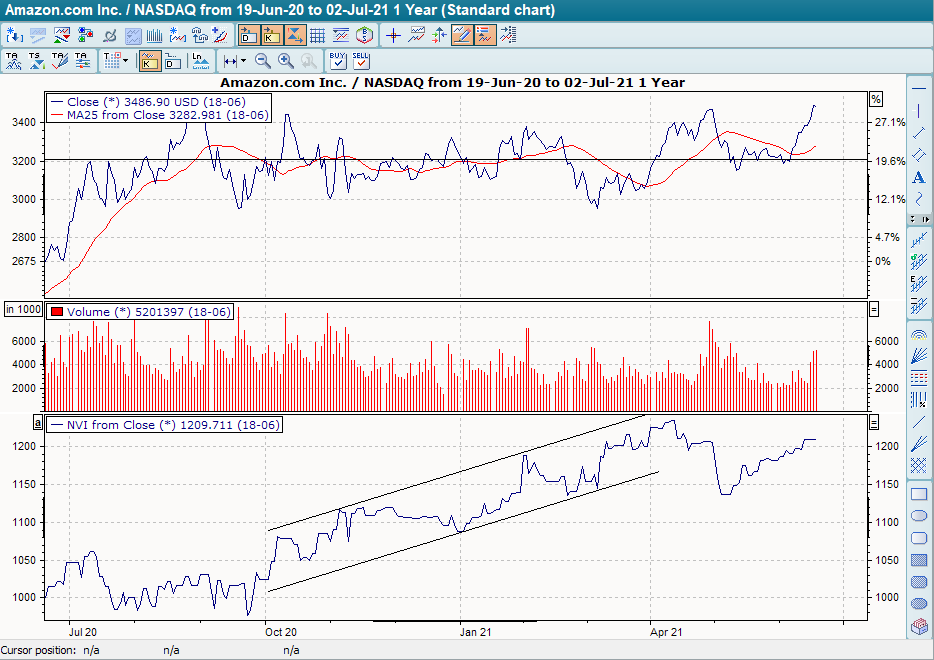Screen dimensions: 934x660
Task: Select the zoom-in magnifier tool
Action: 286,60
